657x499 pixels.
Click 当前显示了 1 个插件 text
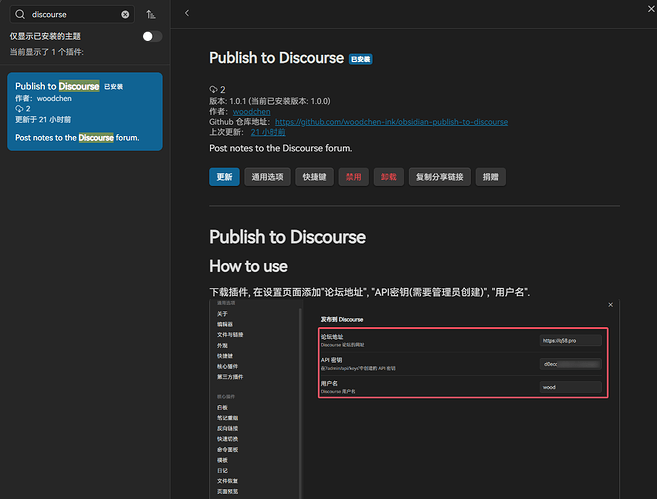point(47,52)
